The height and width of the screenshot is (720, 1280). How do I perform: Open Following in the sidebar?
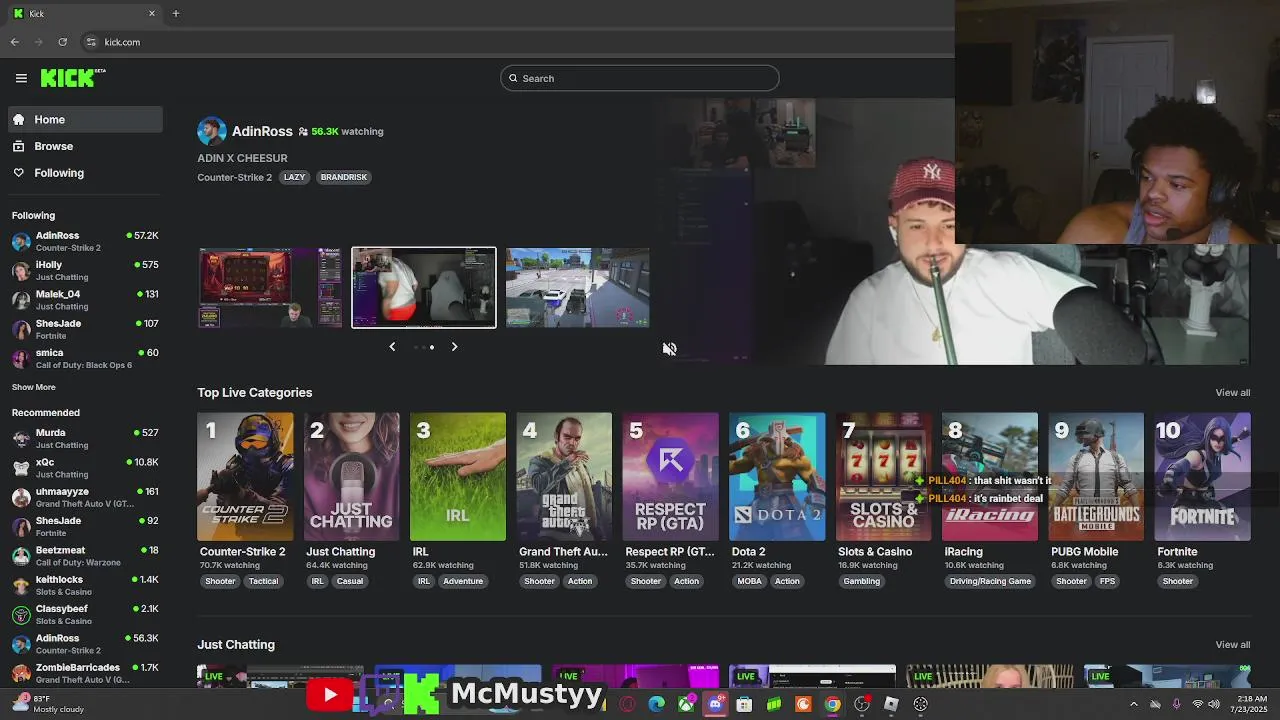point(85,173)
